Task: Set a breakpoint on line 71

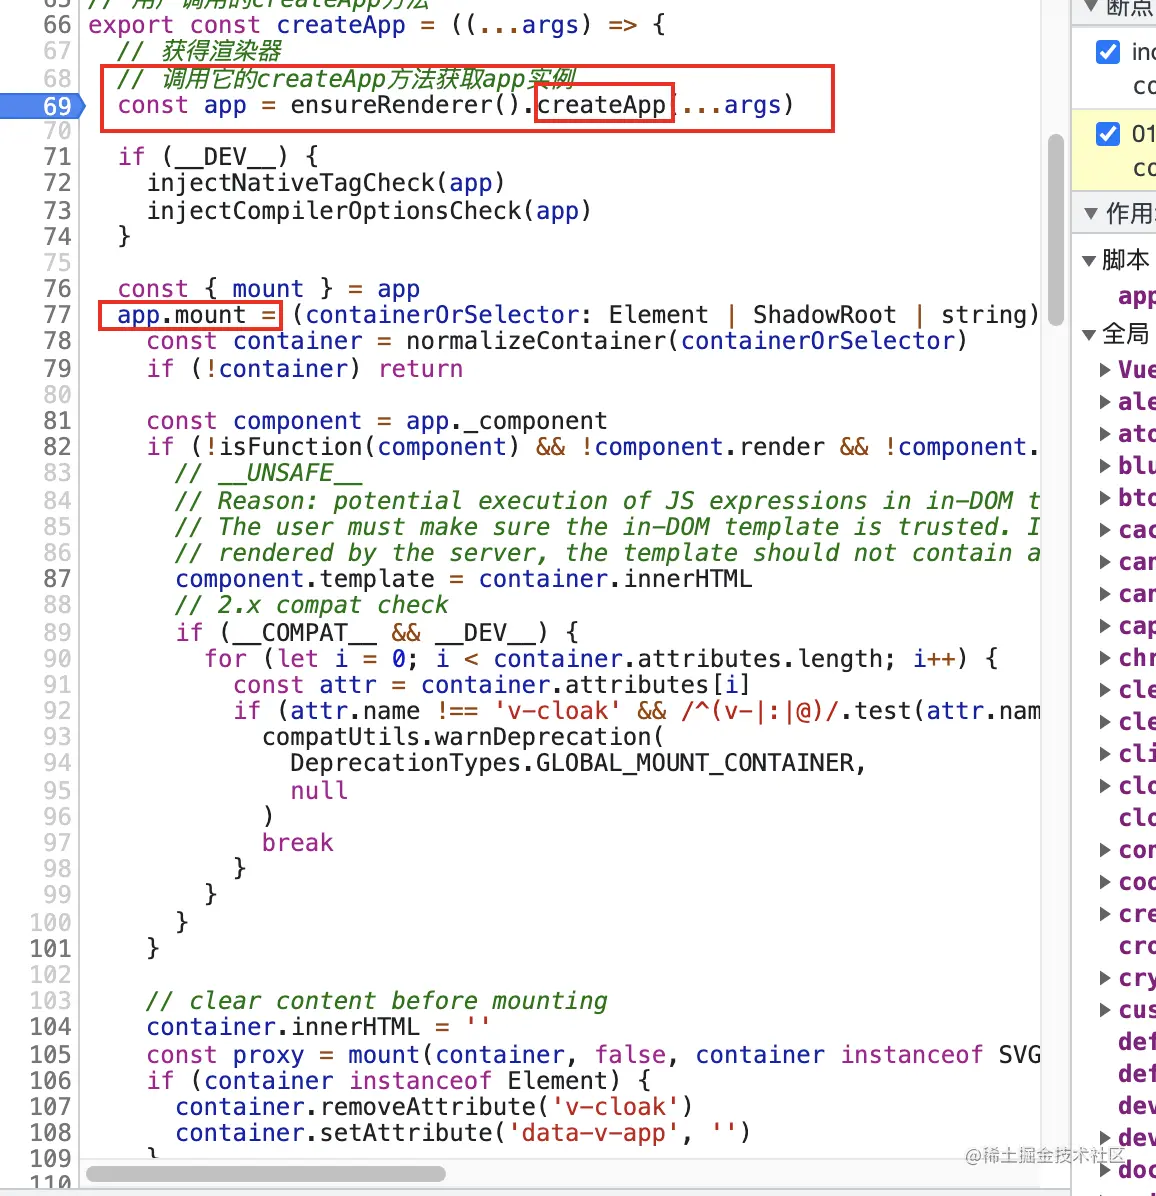Action: [56, 157]
